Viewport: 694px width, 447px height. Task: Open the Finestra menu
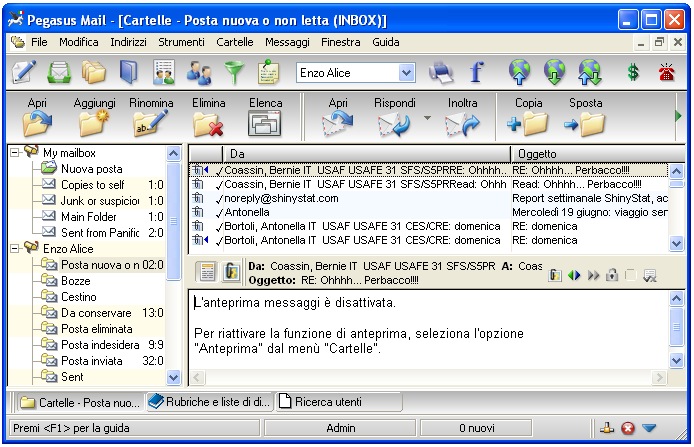[x=340, y=42]
